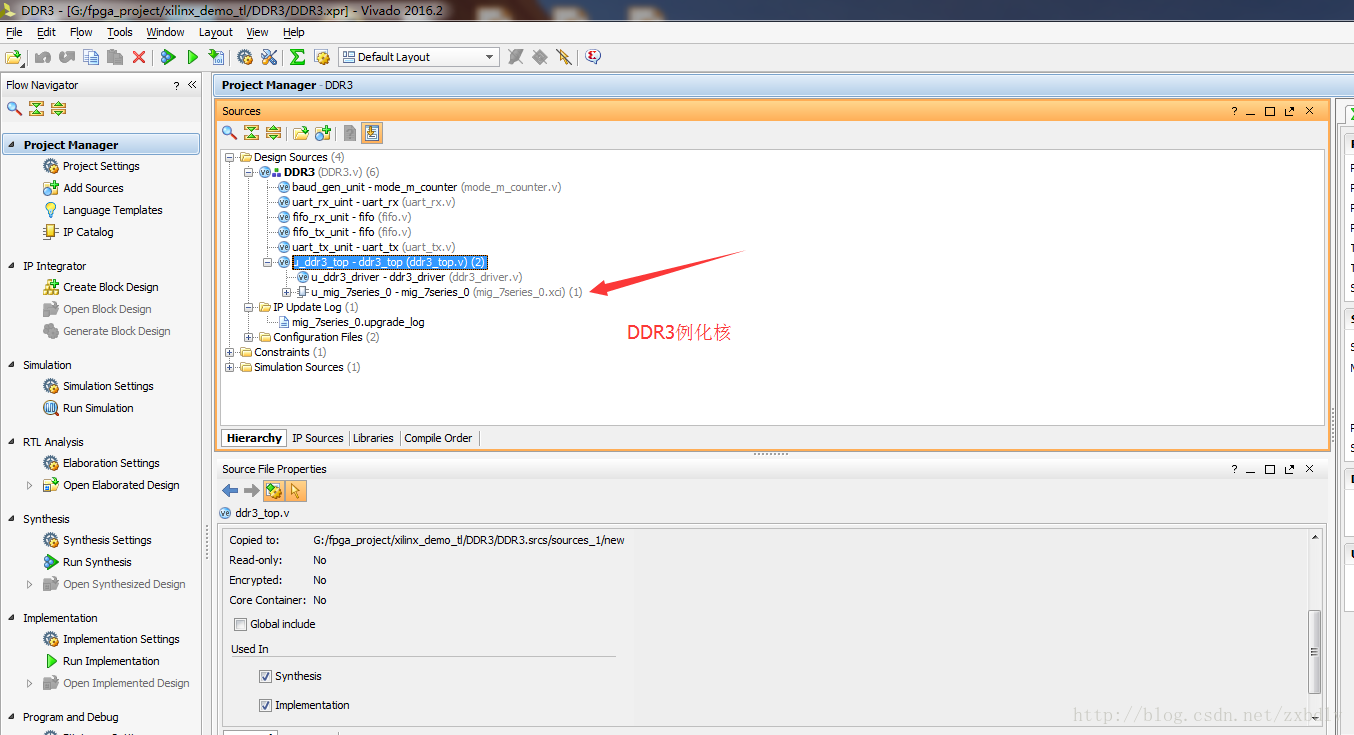The image size is (1354, 735).
Task: Uncheck the Implementation checkbox under Used In
Action: point(265,705)
